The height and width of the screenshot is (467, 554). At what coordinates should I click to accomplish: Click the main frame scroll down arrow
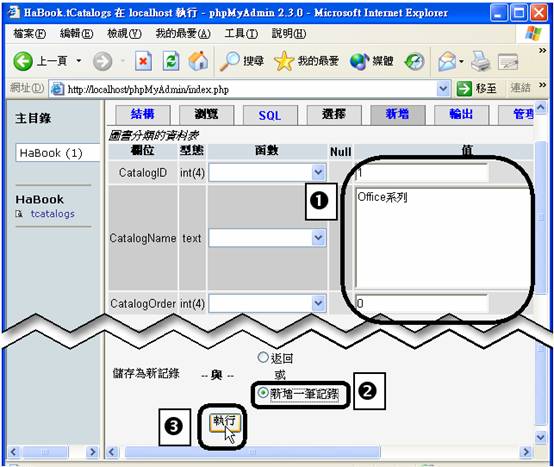click(x=541, y=437)
